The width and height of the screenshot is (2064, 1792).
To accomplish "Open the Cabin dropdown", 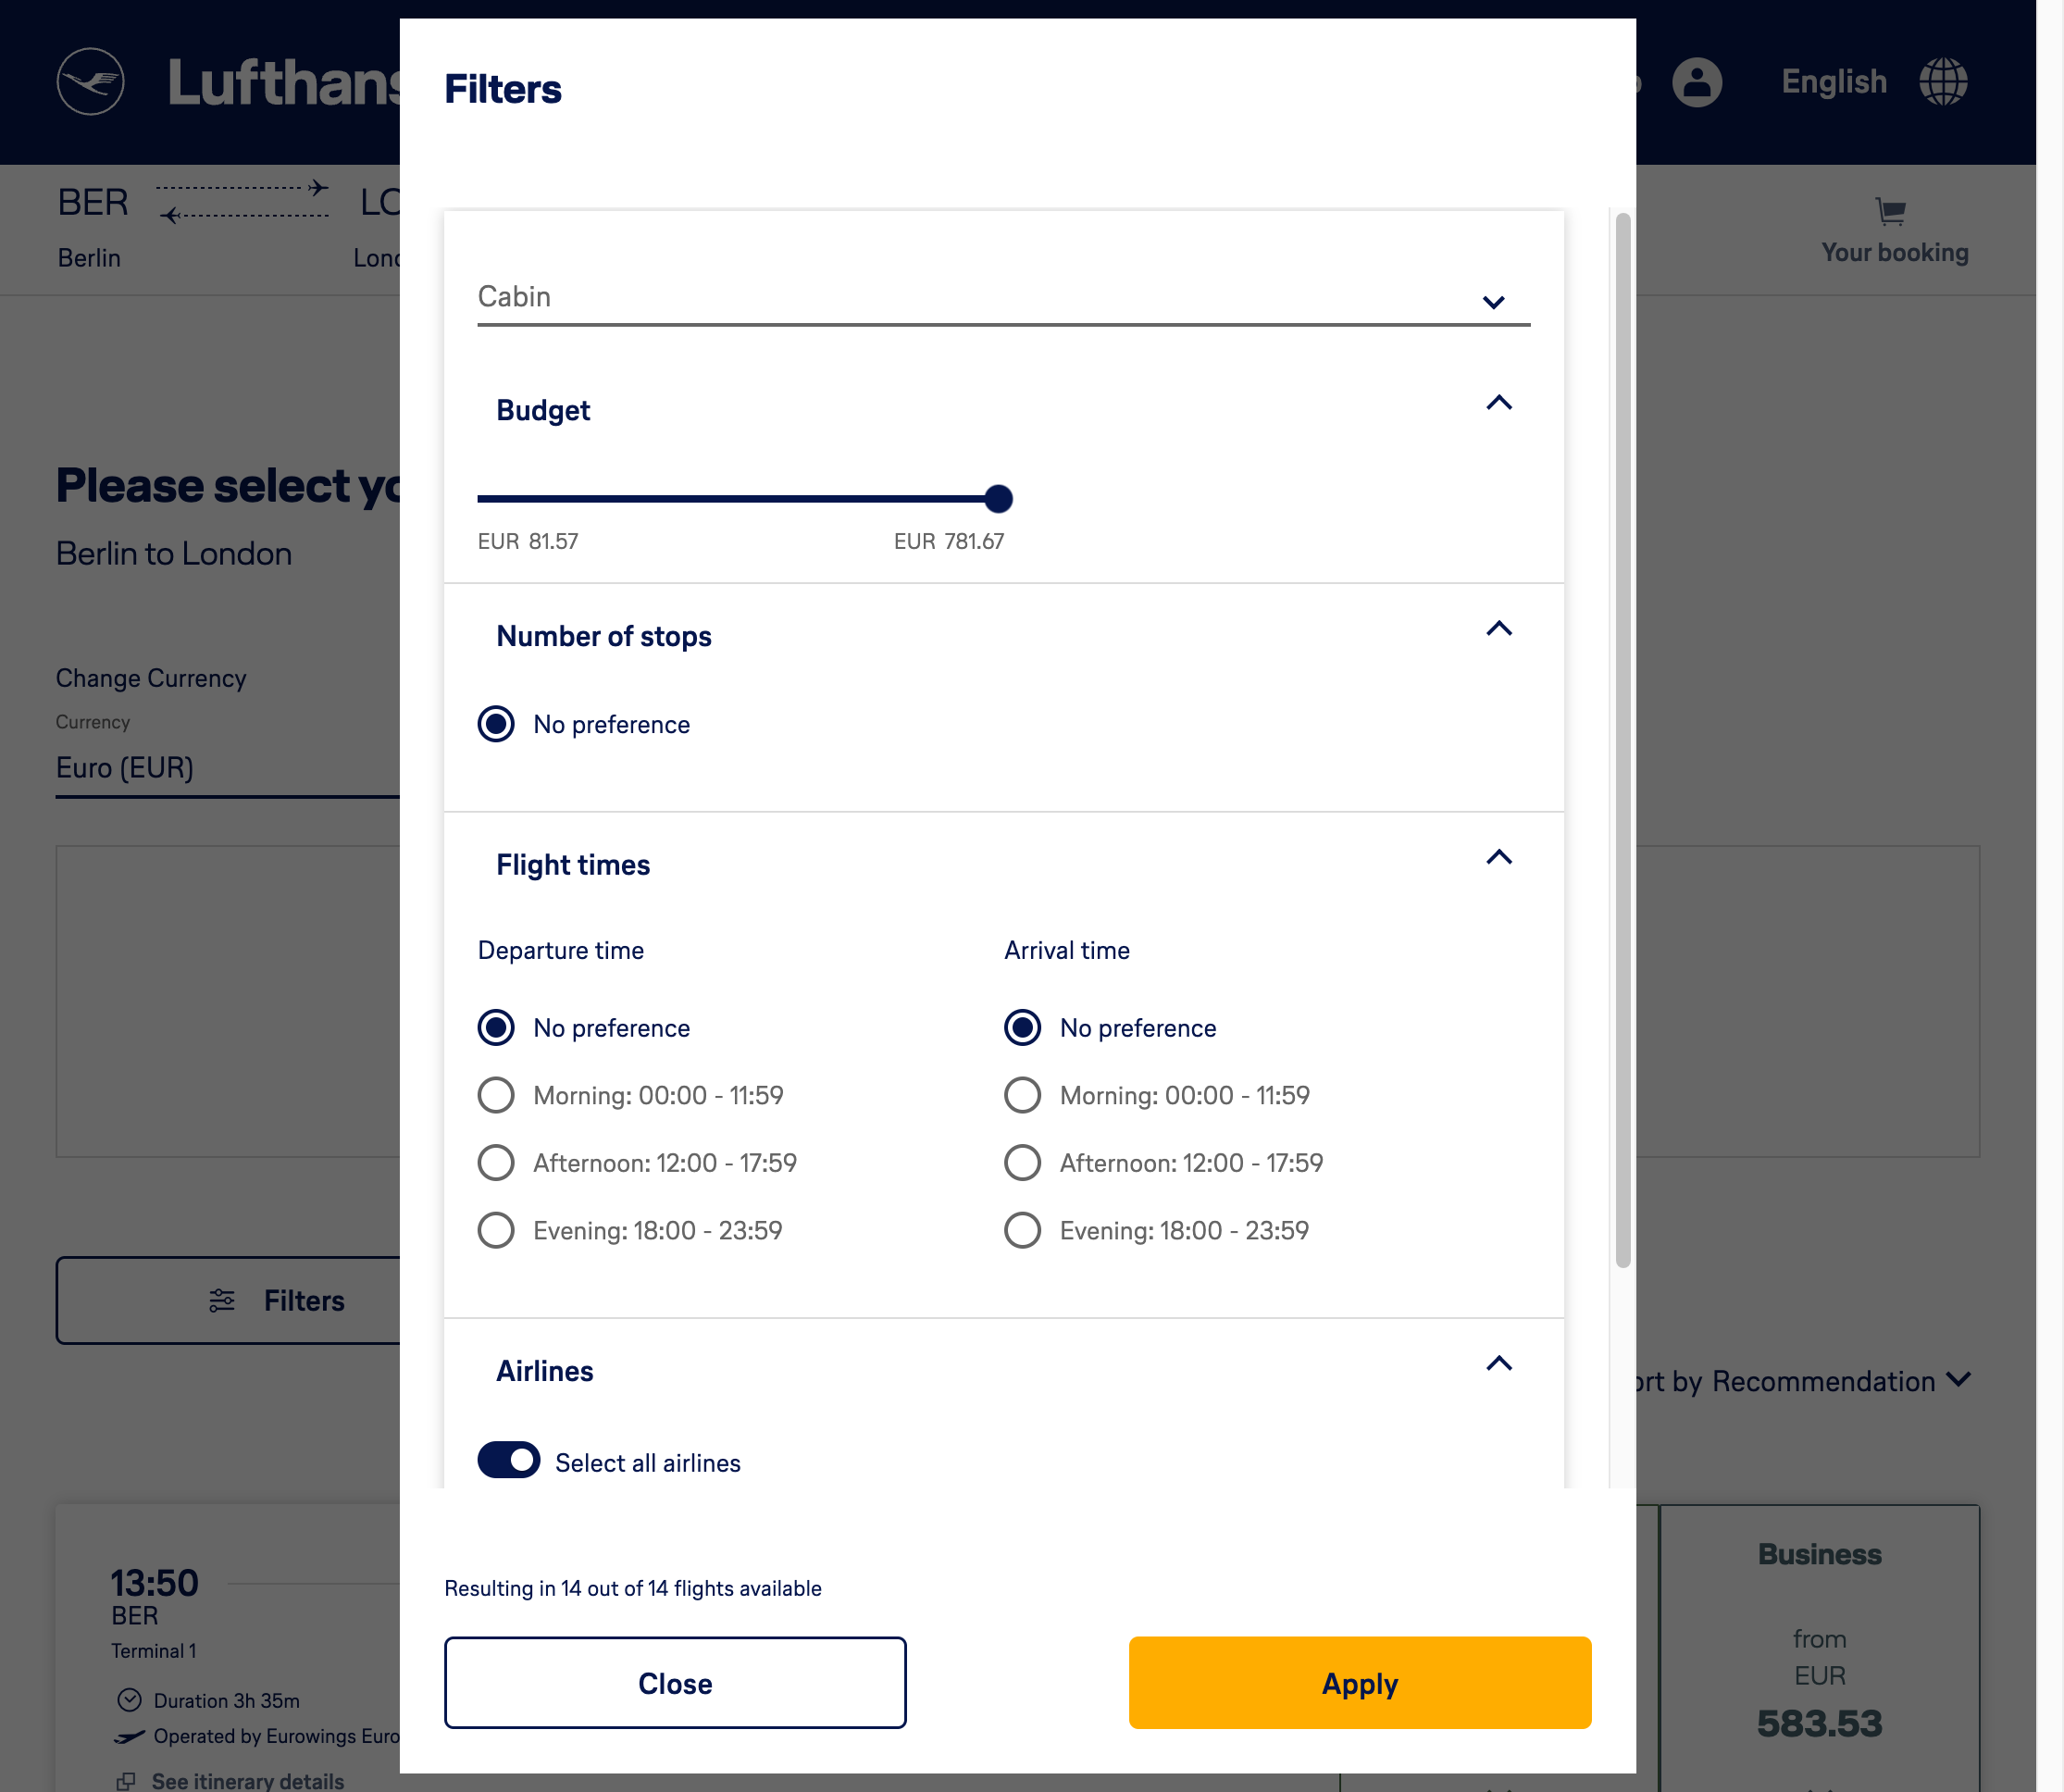I will click(1003, 298).
